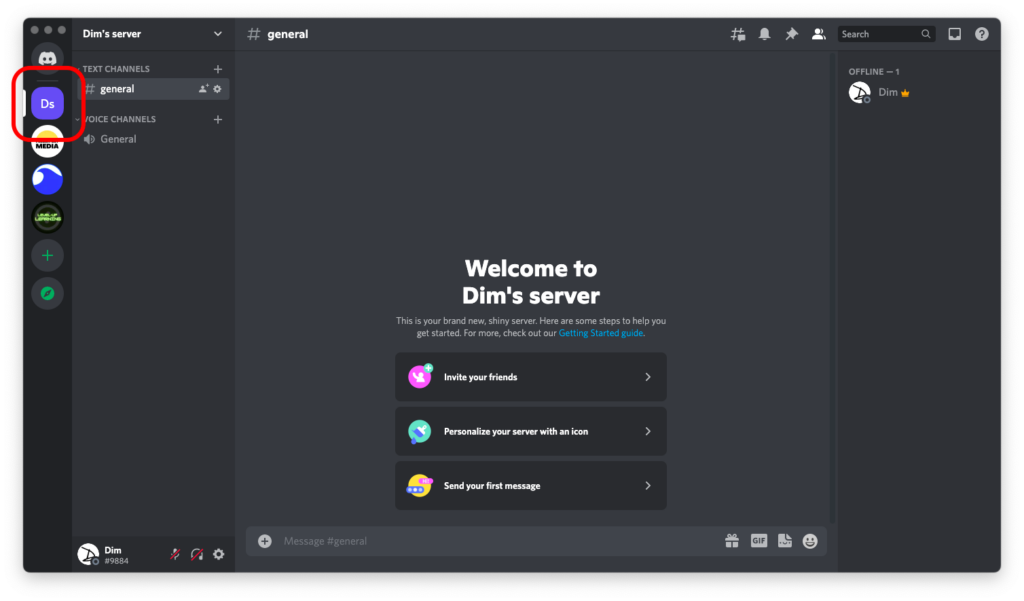Select the general text channel
1024x601 pixels.
pos(153,89)
